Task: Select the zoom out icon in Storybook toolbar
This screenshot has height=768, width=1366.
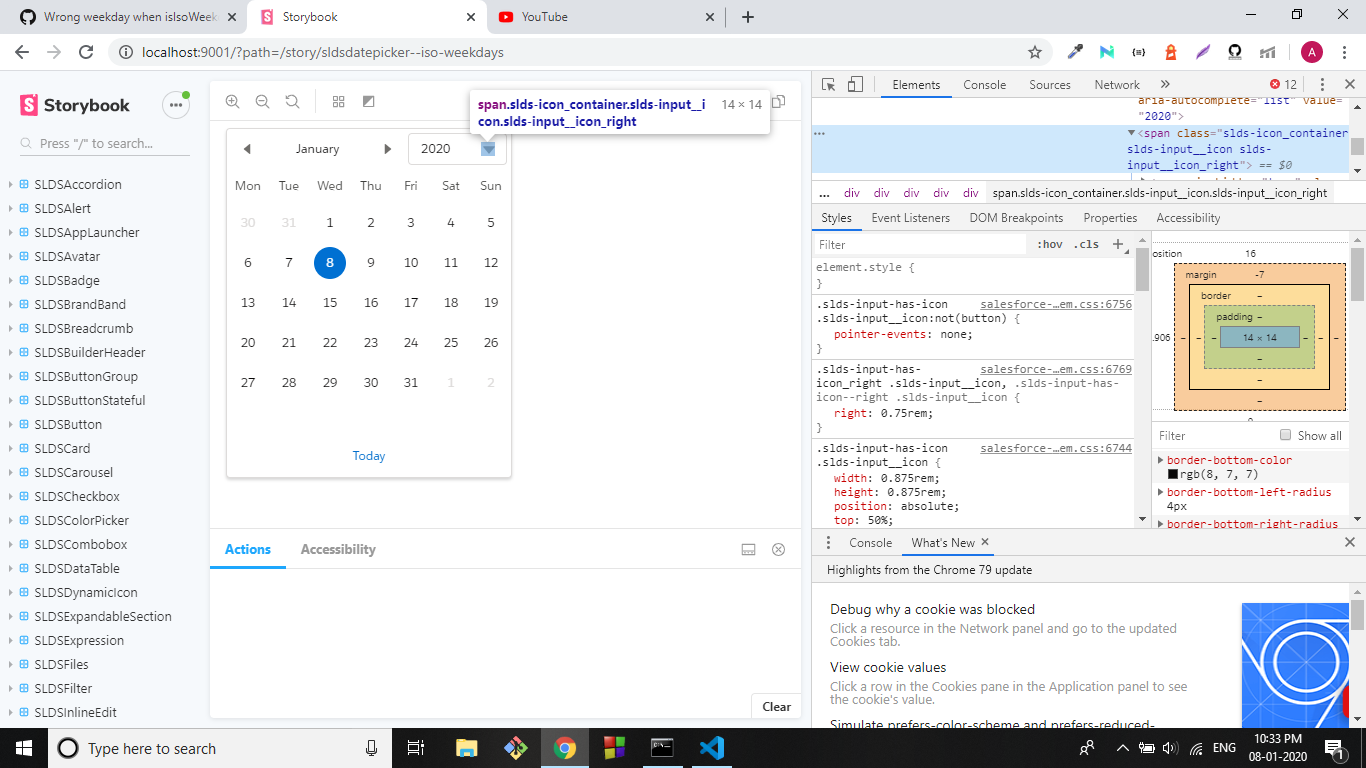Action: tap(260, 101)
